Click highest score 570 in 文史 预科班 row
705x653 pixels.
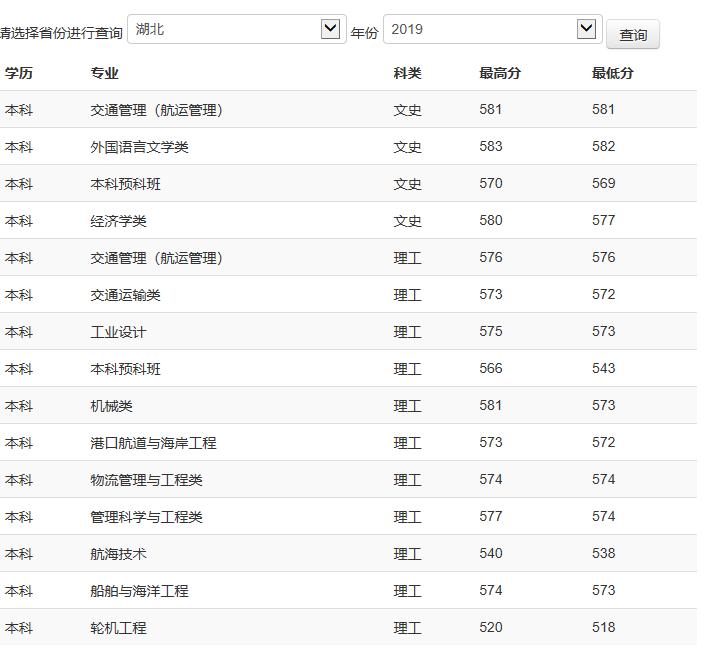pos(491,183)
